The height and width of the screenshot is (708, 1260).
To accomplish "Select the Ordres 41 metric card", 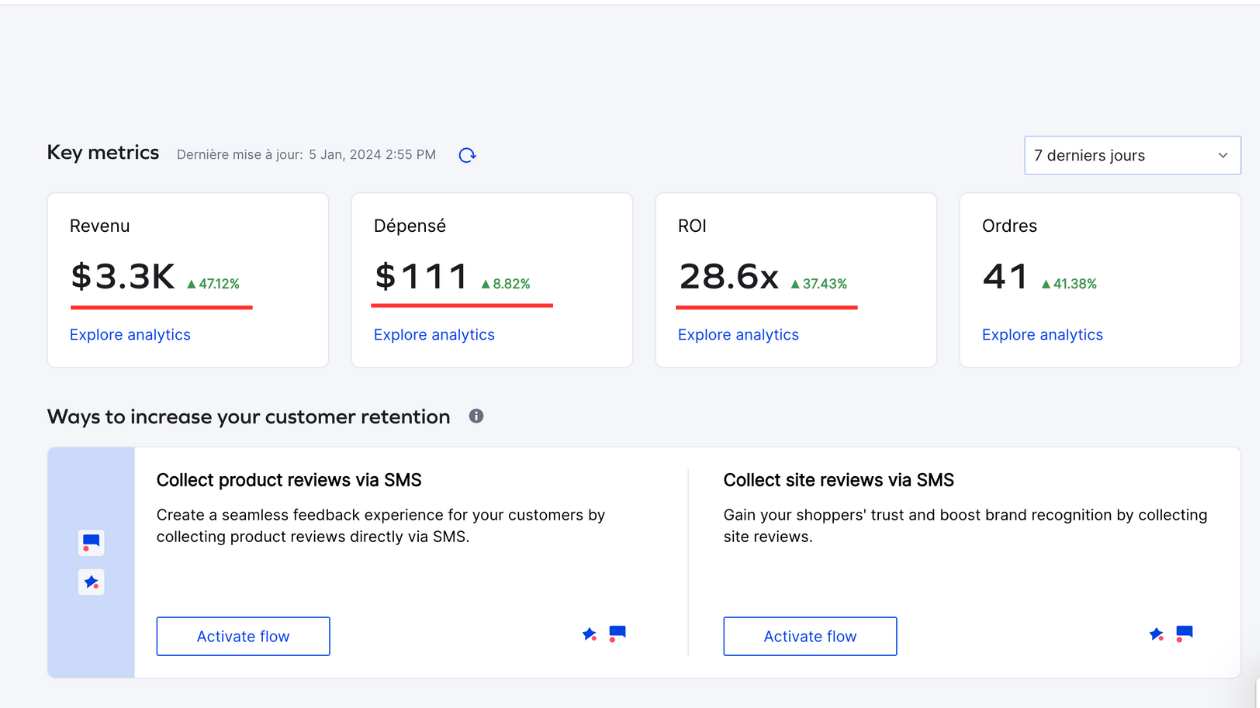I will (1100, 280).
